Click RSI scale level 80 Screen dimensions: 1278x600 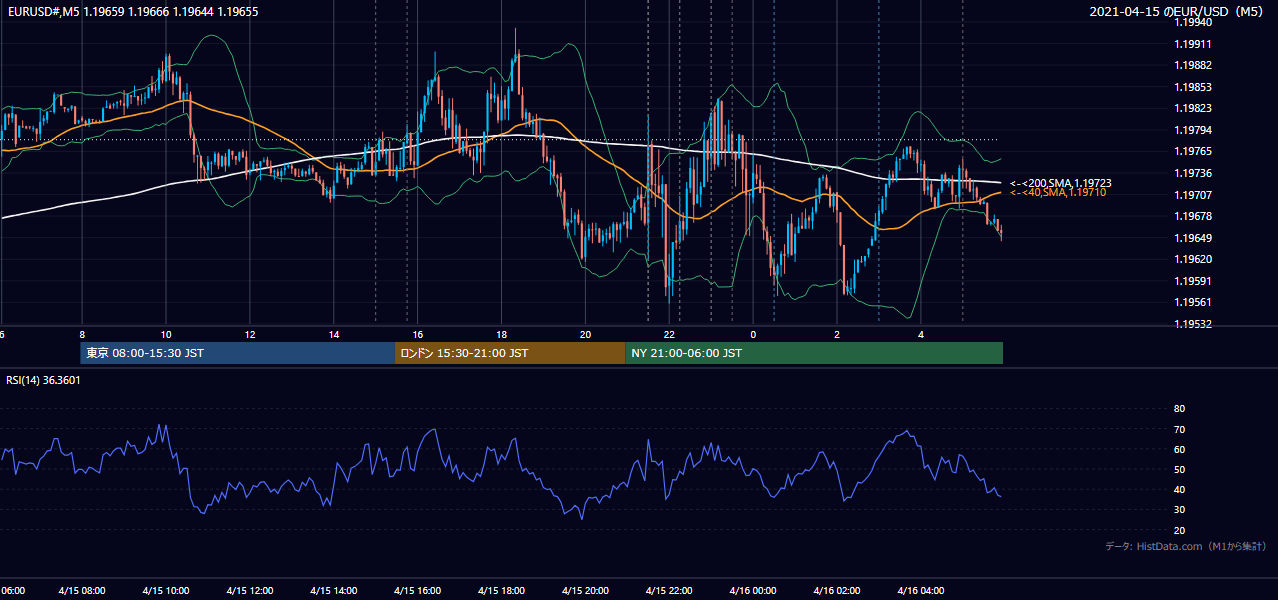pos(1179,409)
